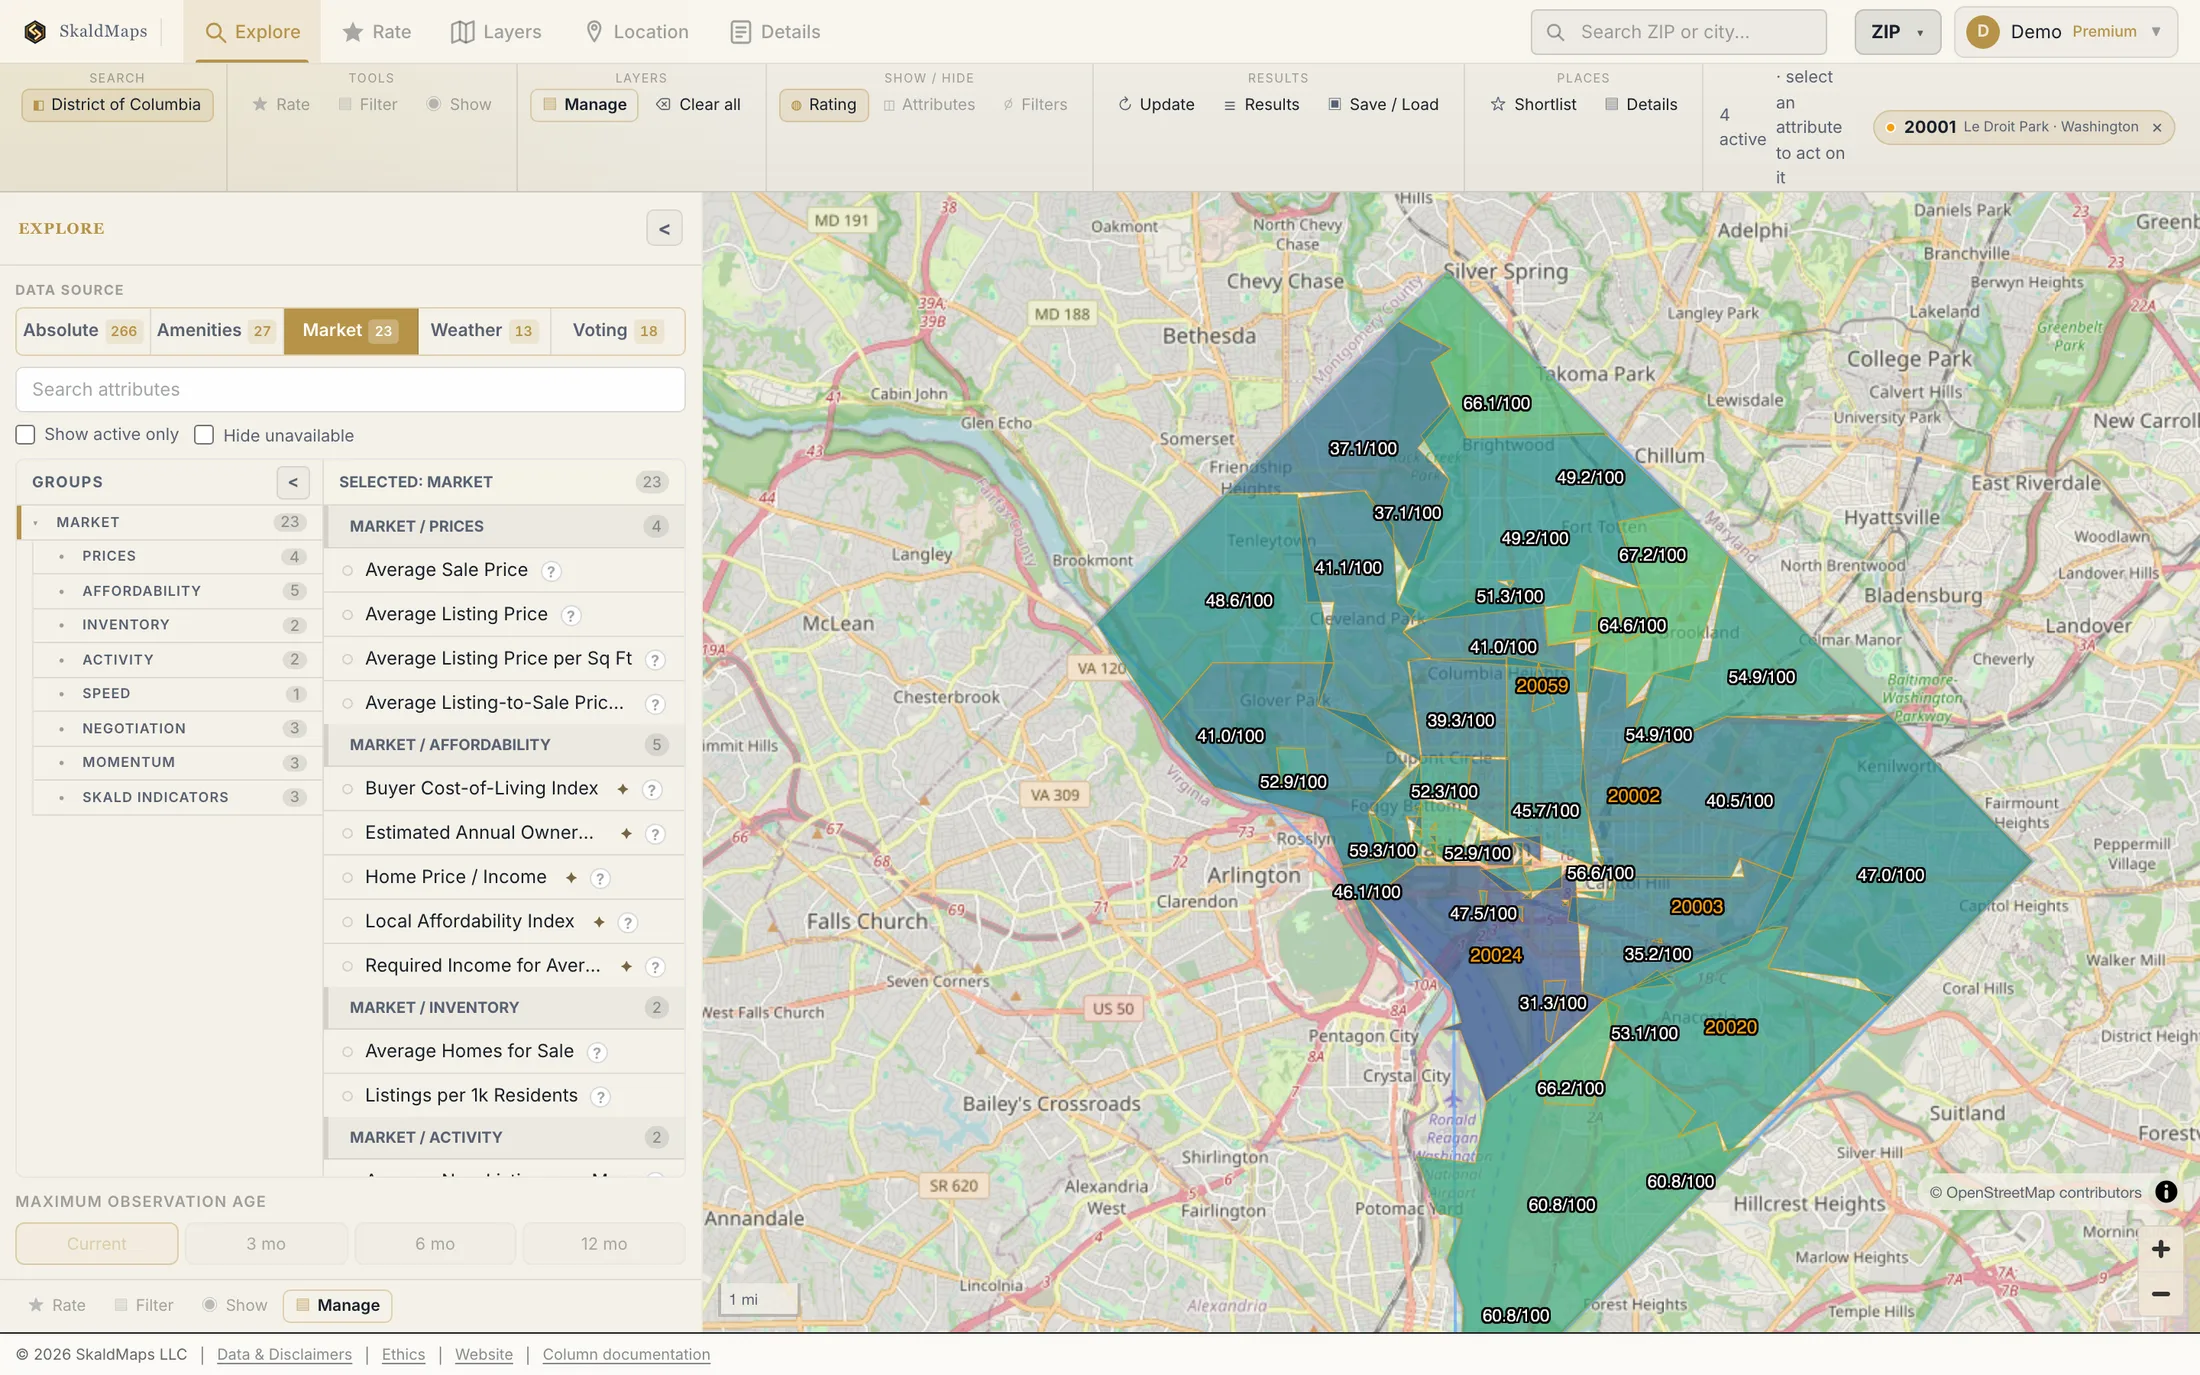The width and height of the screenshot is (2200, 1375).
Task: Collapse the Groups column
Action: click(293, 482)
